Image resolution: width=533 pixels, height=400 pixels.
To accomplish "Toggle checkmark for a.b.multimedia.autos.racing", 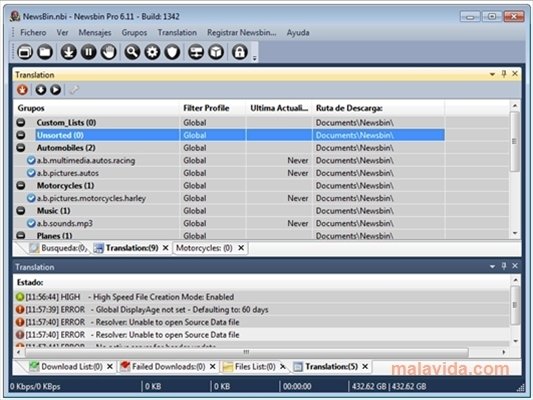I will [x=31, y=160].
